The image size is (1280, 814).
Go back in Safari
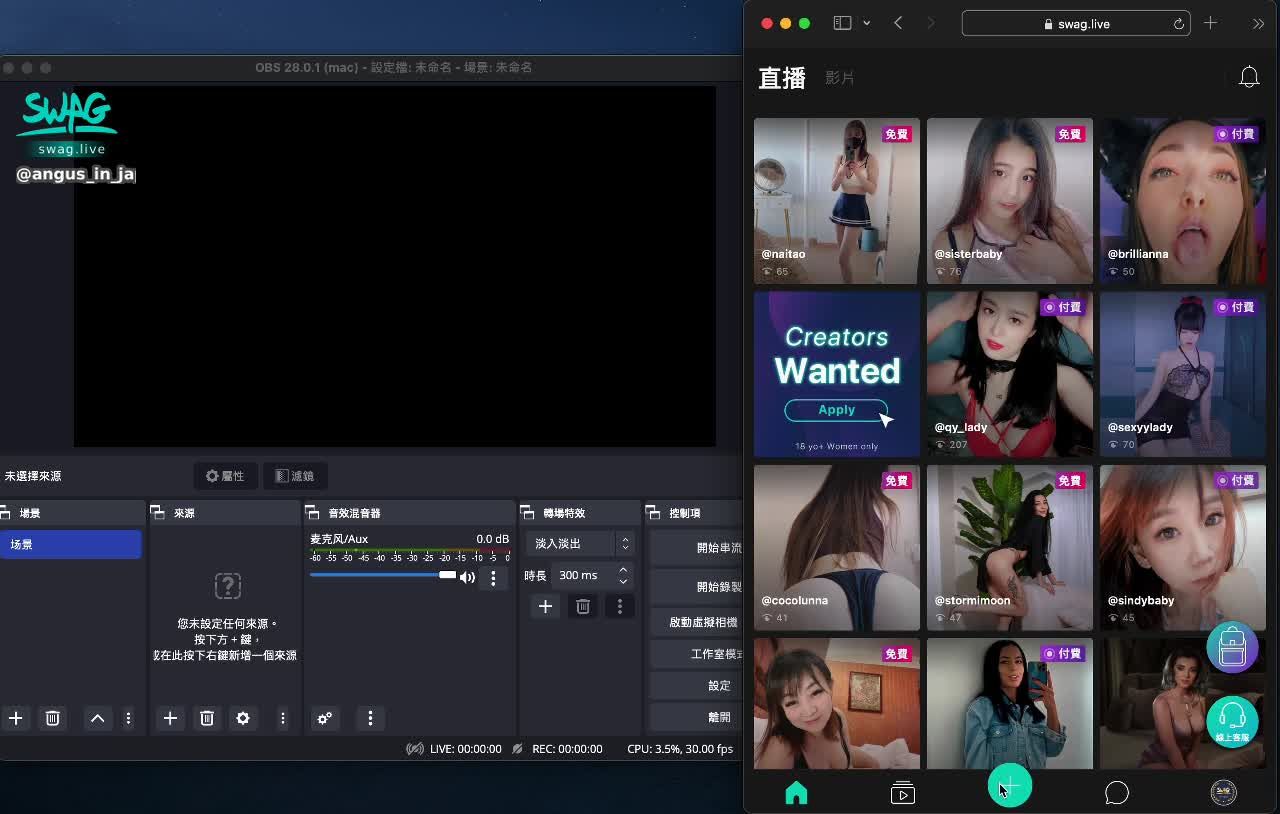click(x=898, y=23)
